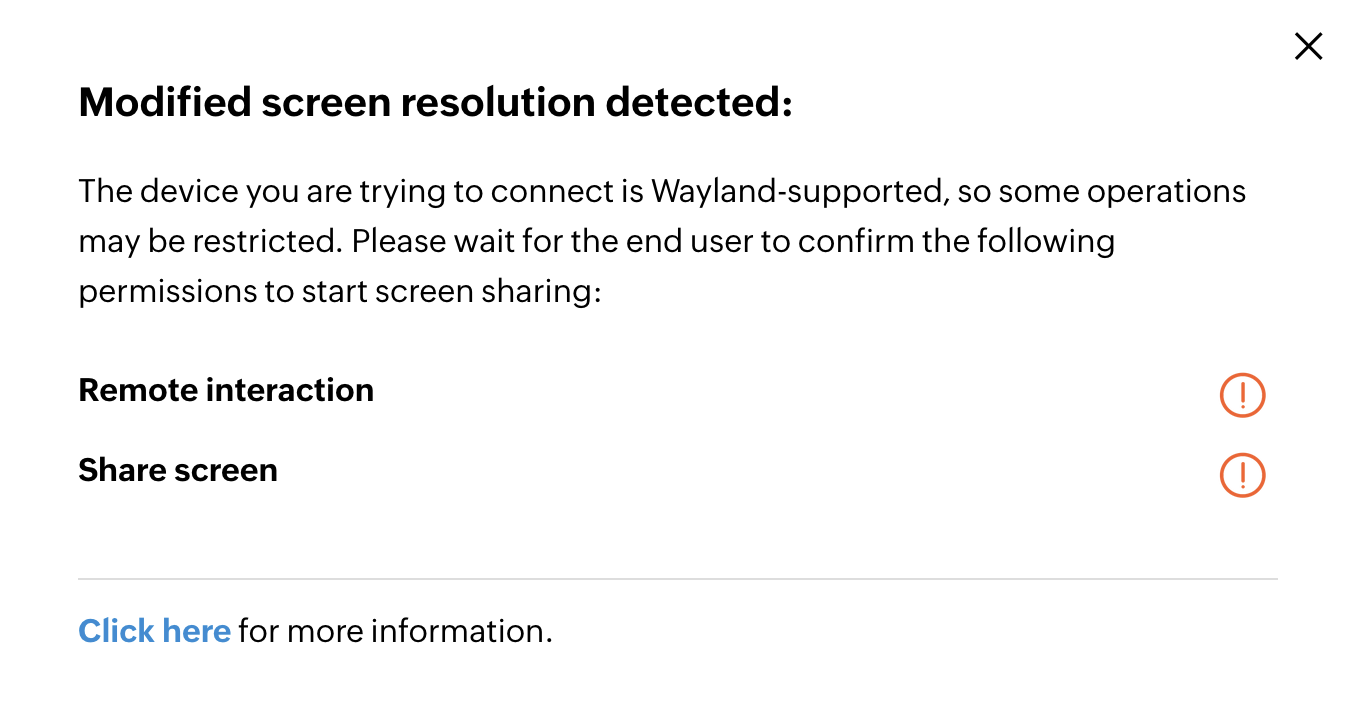The width and height of the screenshot is (1356, 716).
Task: Click the "Modified screen resolution detected" heading
Action: pos(435,103)
